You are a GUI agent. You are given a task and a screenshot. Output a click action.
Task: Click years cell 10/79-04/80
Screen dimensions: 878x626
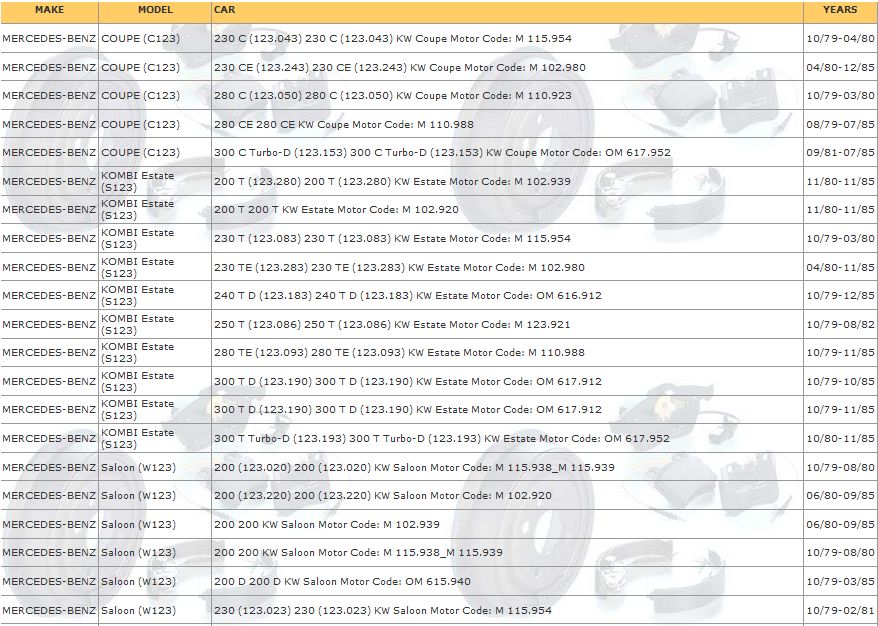click(840, 39)
